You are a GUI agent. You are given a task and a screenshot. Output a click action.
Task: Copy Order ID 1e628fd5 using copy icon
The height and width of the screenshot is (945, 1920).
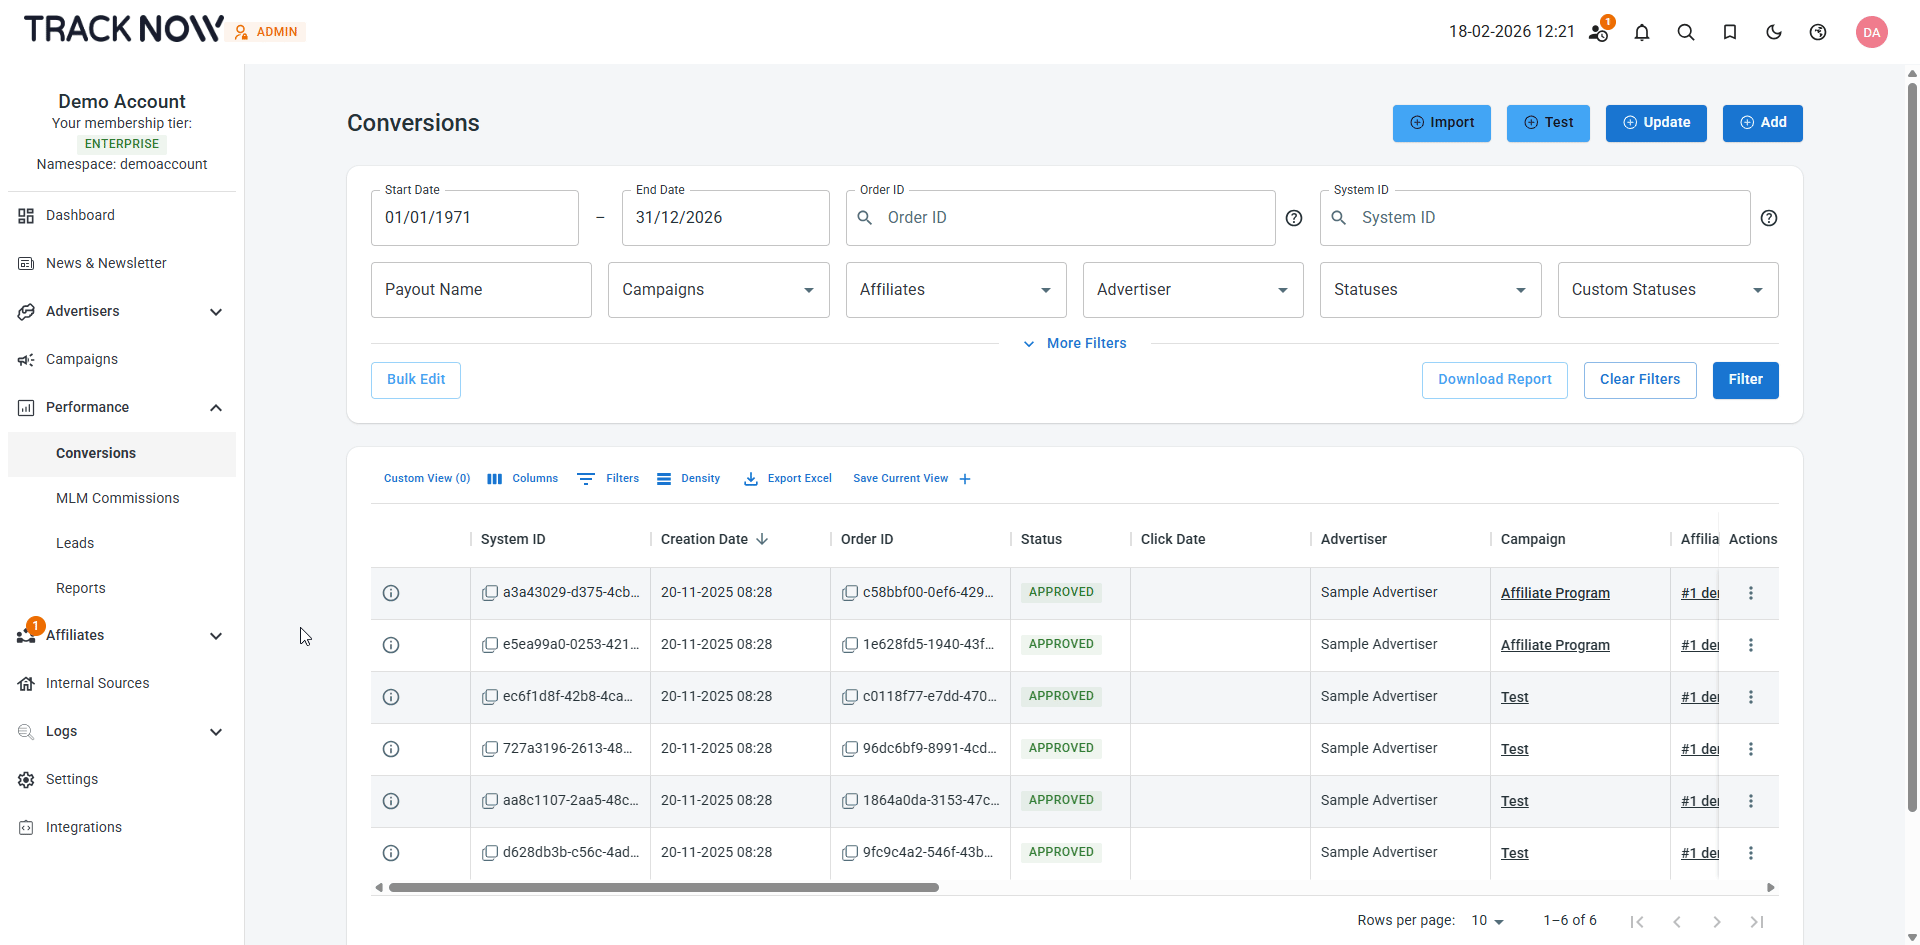click(x=850, y=645)
